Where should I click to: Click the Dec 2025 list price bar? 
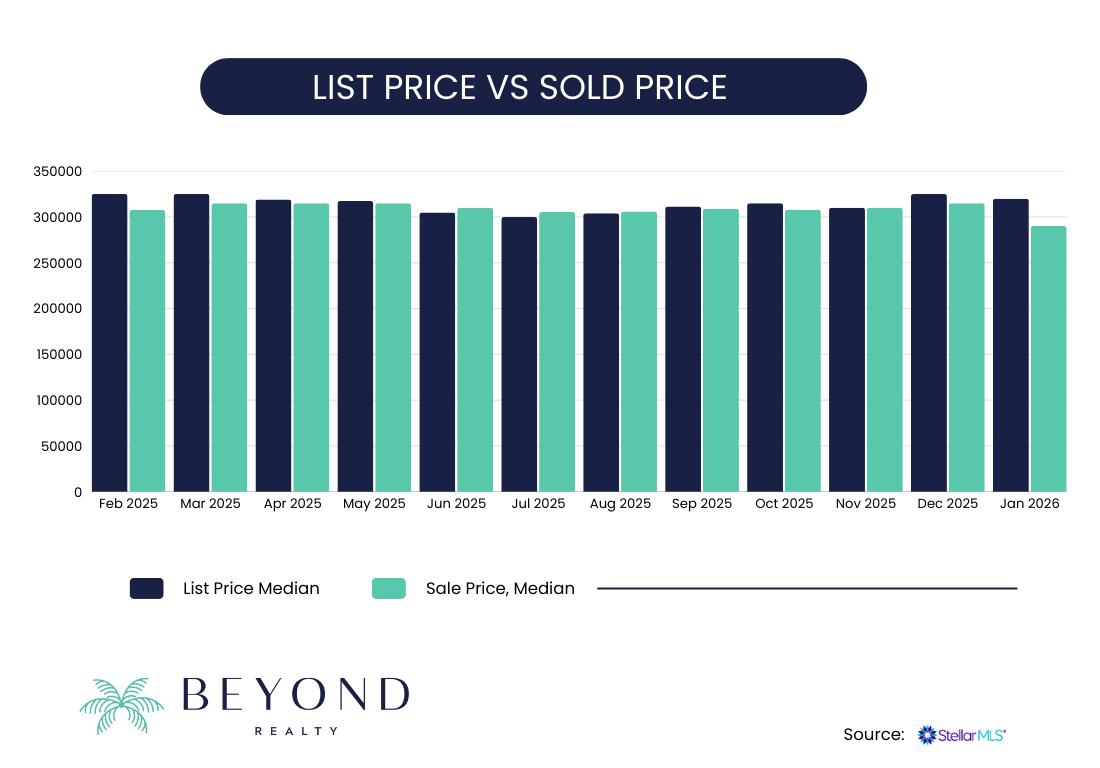(x=929, y=343)
